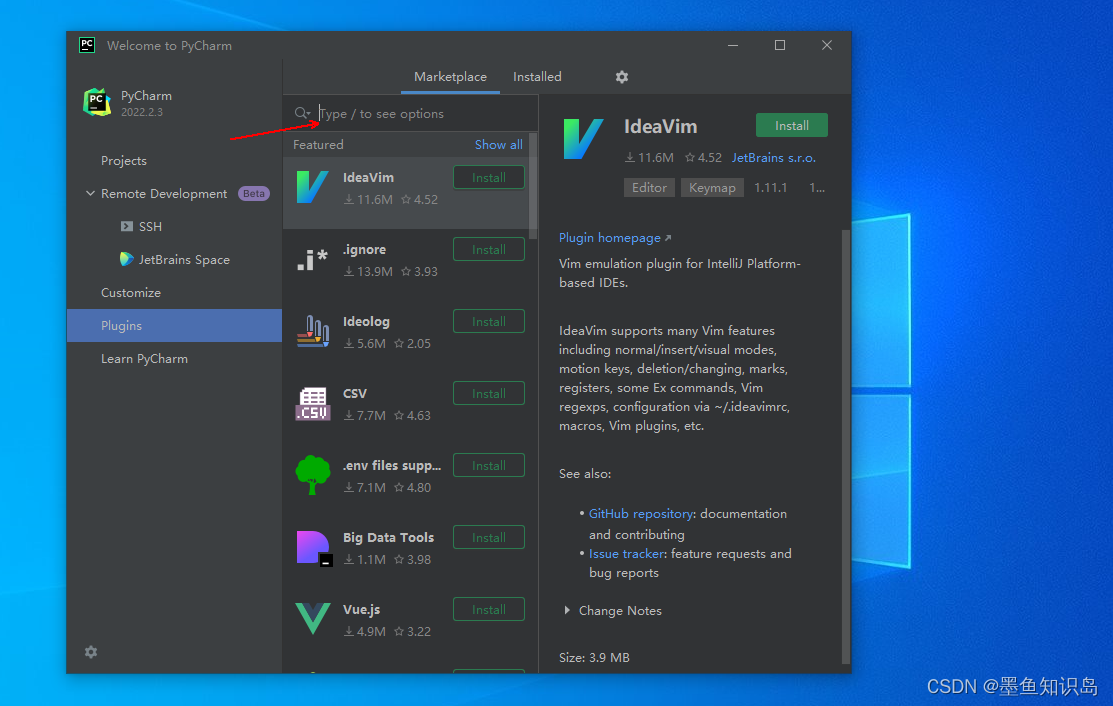Click the plugin details scrollbar
This screenshot has width=1113, height=706.
click(845, 447)
